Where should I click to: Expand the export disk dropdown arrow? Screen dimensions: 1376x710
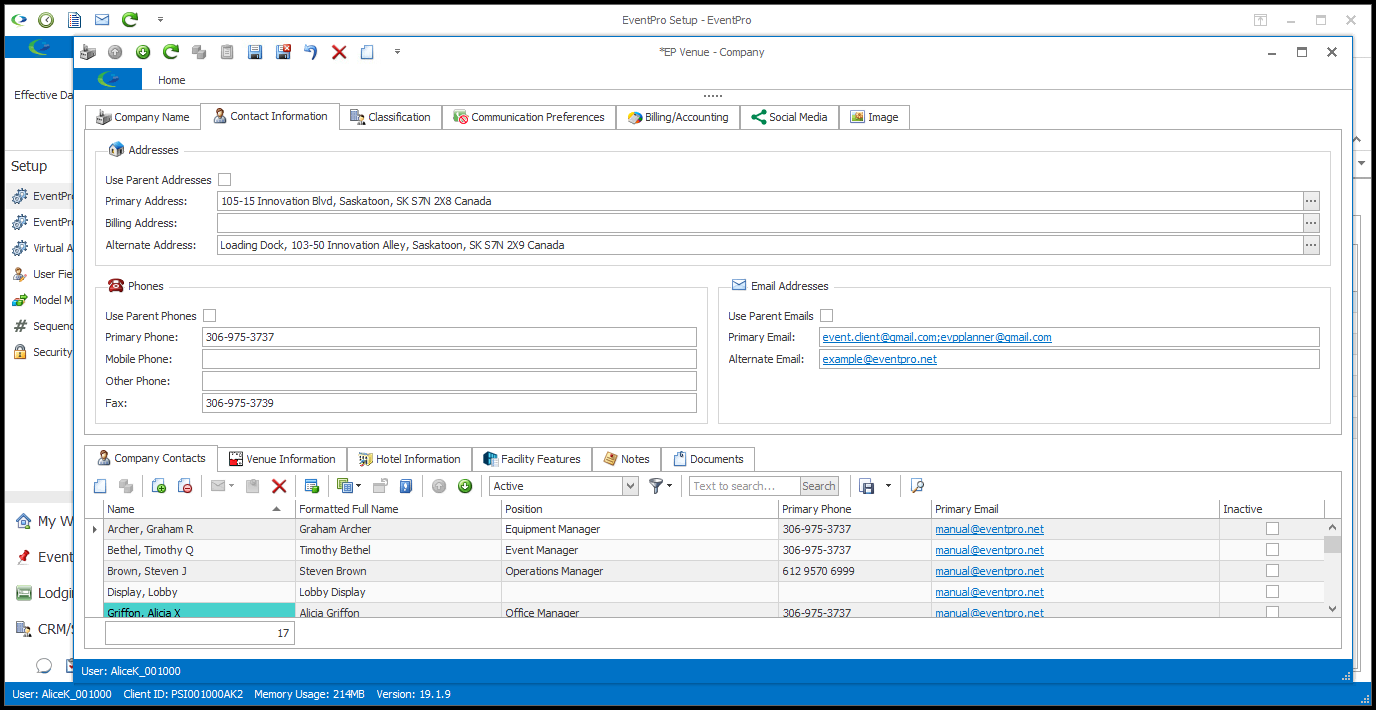[888, 486]
